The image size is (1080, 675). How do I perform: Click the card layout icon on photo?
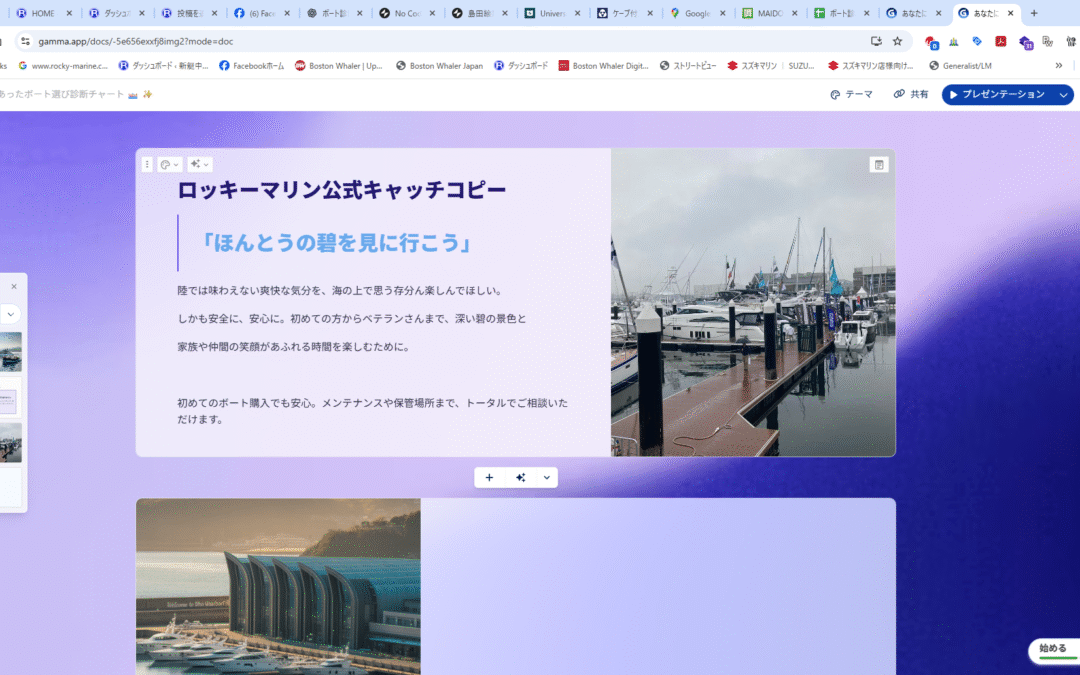pyautogui.click(x=879, y=165)
